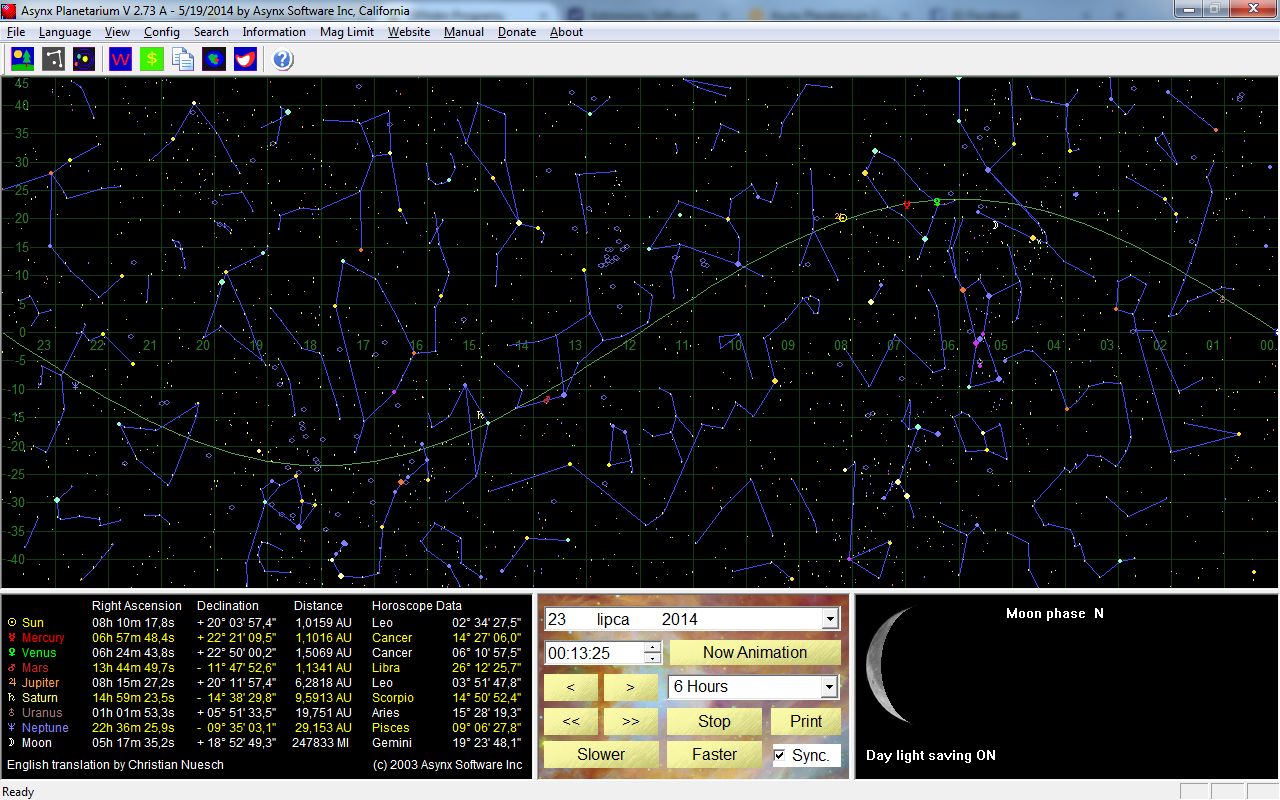Open help with the question mark icon

tap(282, 59)
